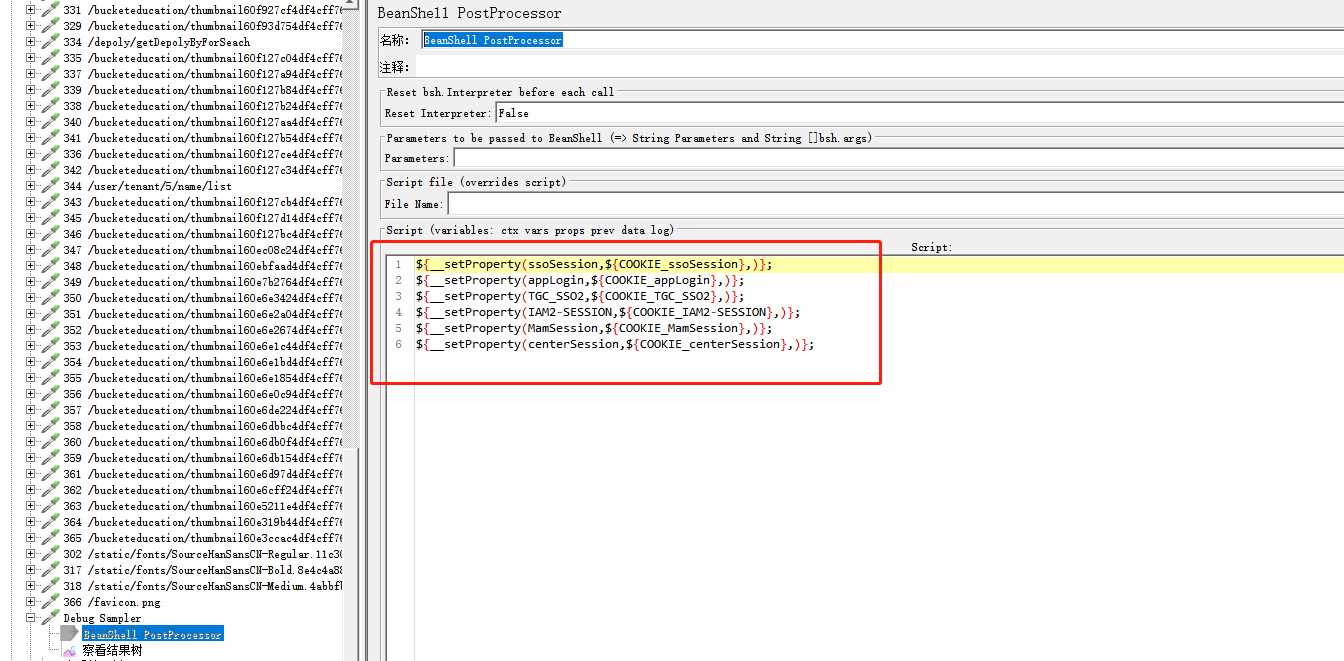Select request 362 thumbnail160e6cff24 row
The image size is (1344, 661).
[x=203, y=490]
